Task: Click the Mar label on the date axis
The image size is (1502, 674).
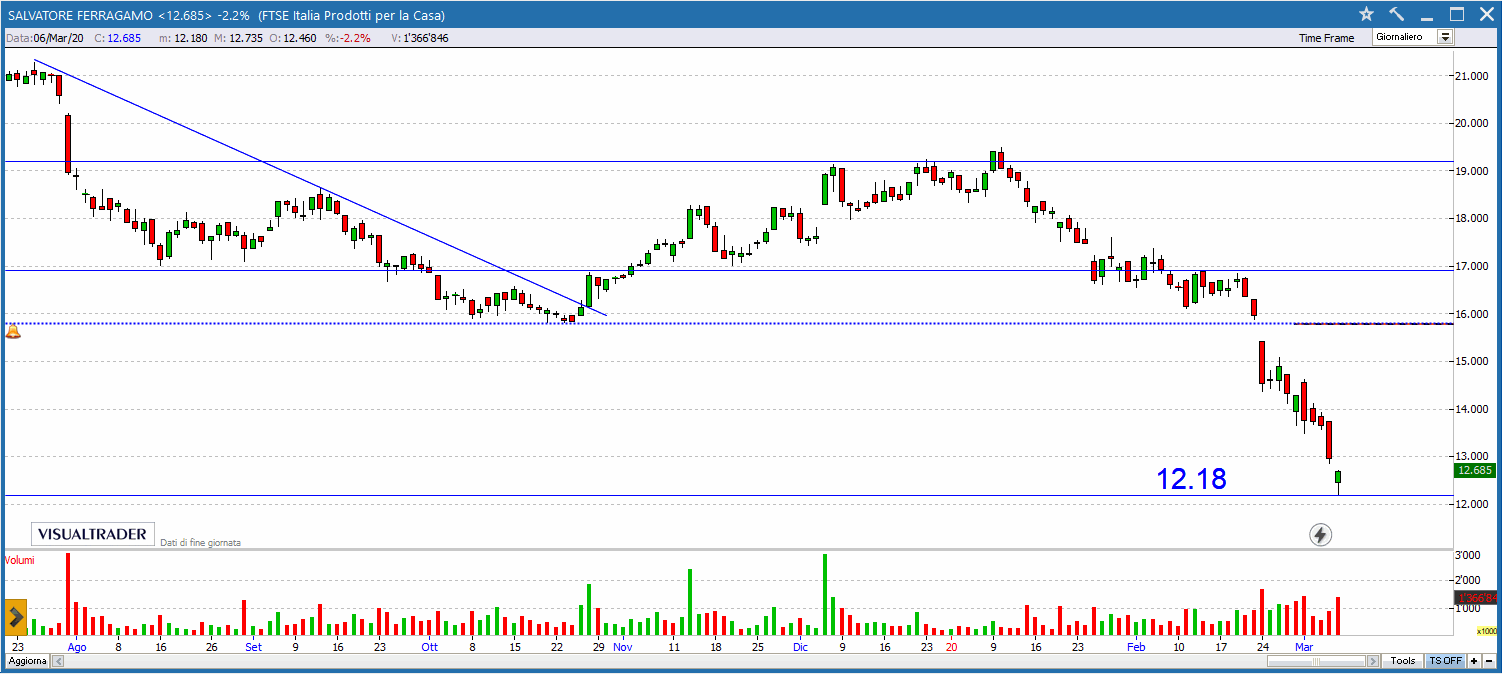Action: 1304,647
